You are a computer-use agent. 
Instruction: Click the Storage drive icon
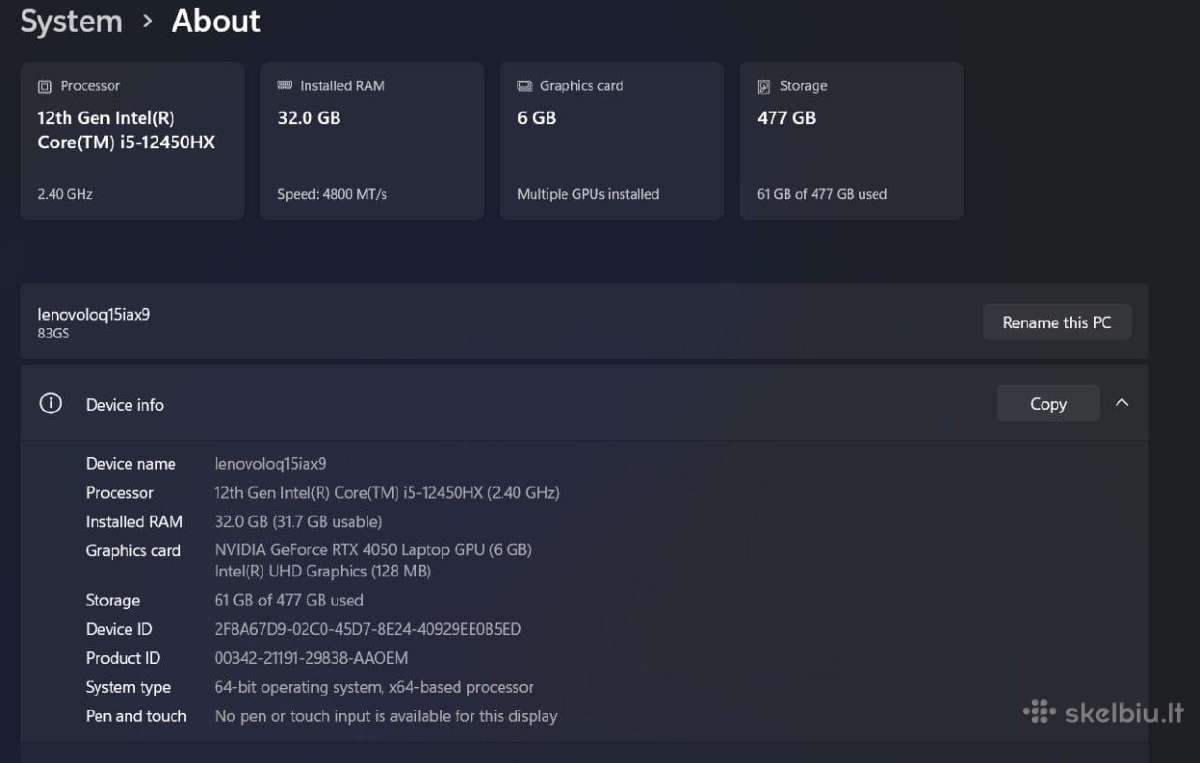(764, 87)
